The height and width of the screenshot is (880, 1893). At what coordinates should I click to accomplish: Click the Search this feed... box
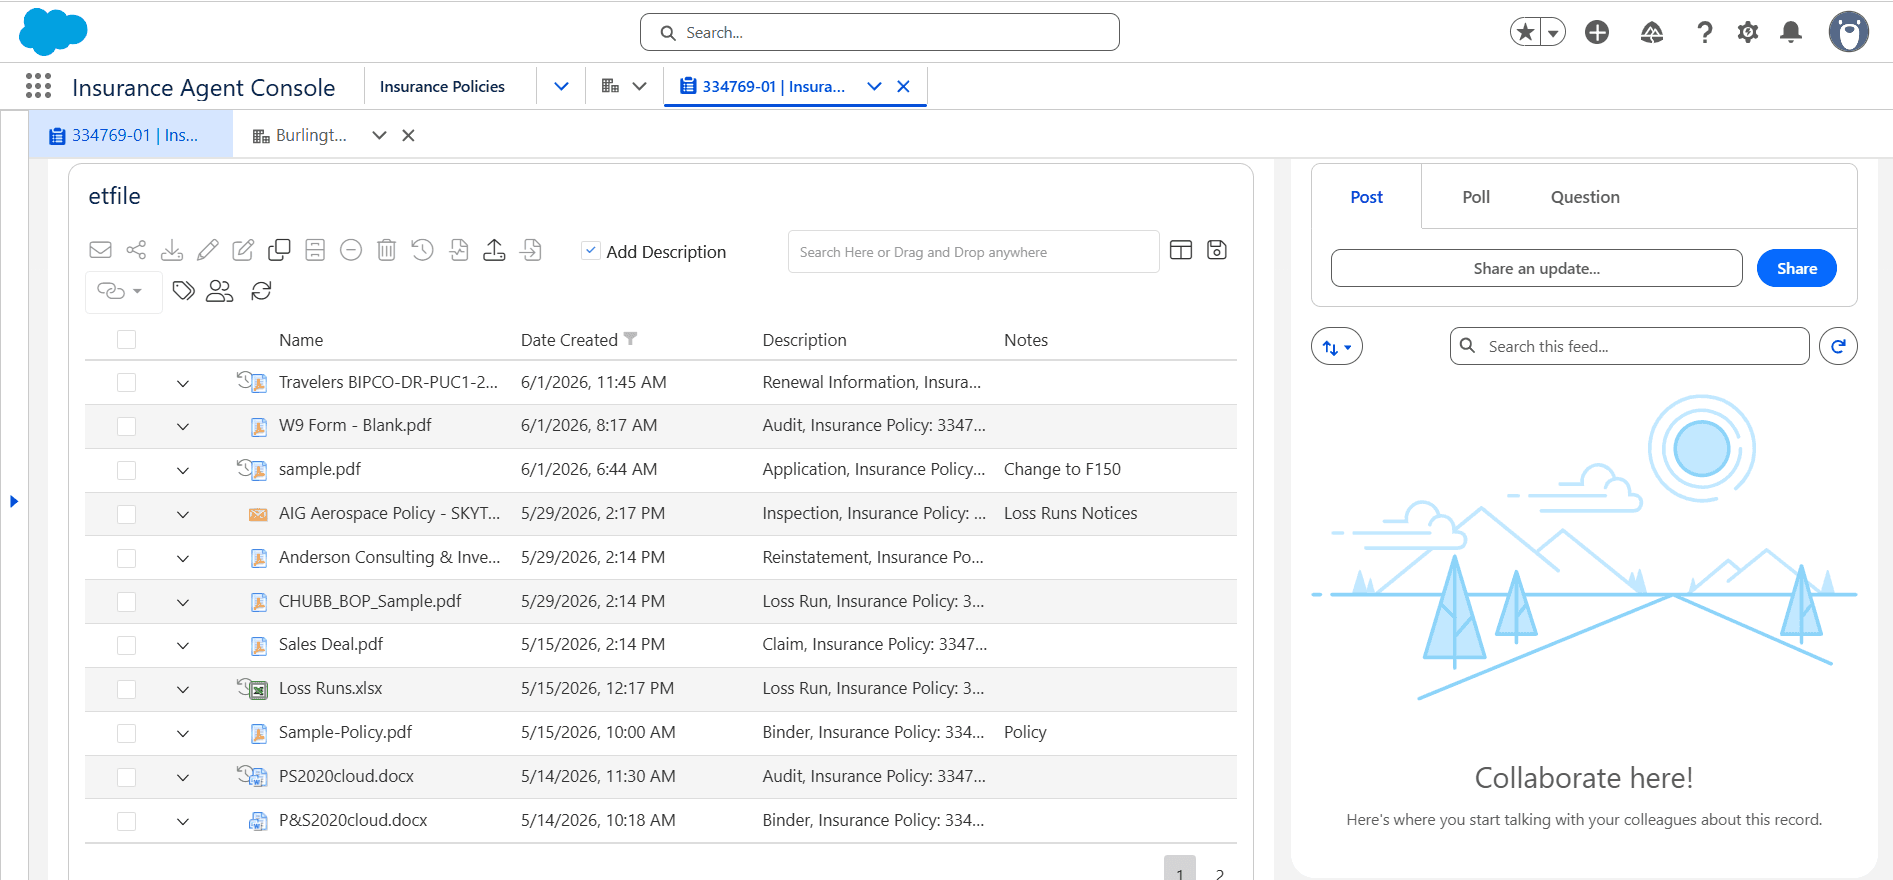(x=1630, y=346)
